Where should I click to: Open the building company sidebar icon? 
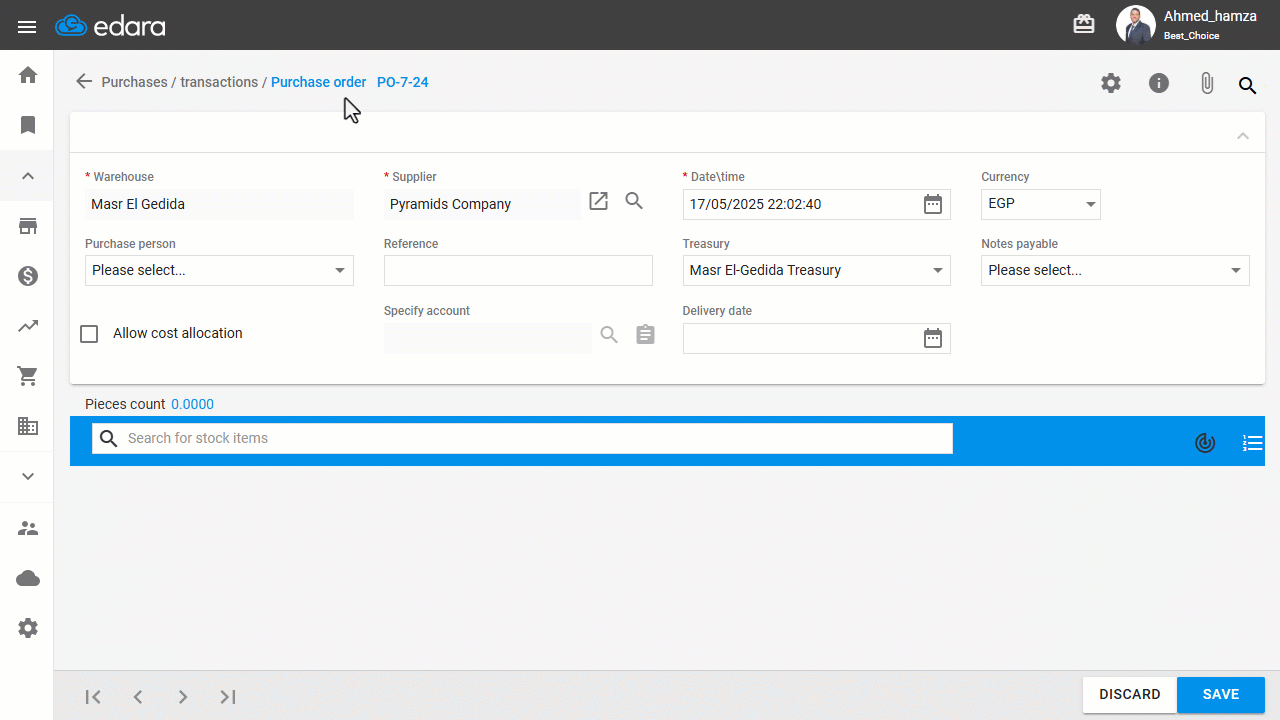pos(28,426)
